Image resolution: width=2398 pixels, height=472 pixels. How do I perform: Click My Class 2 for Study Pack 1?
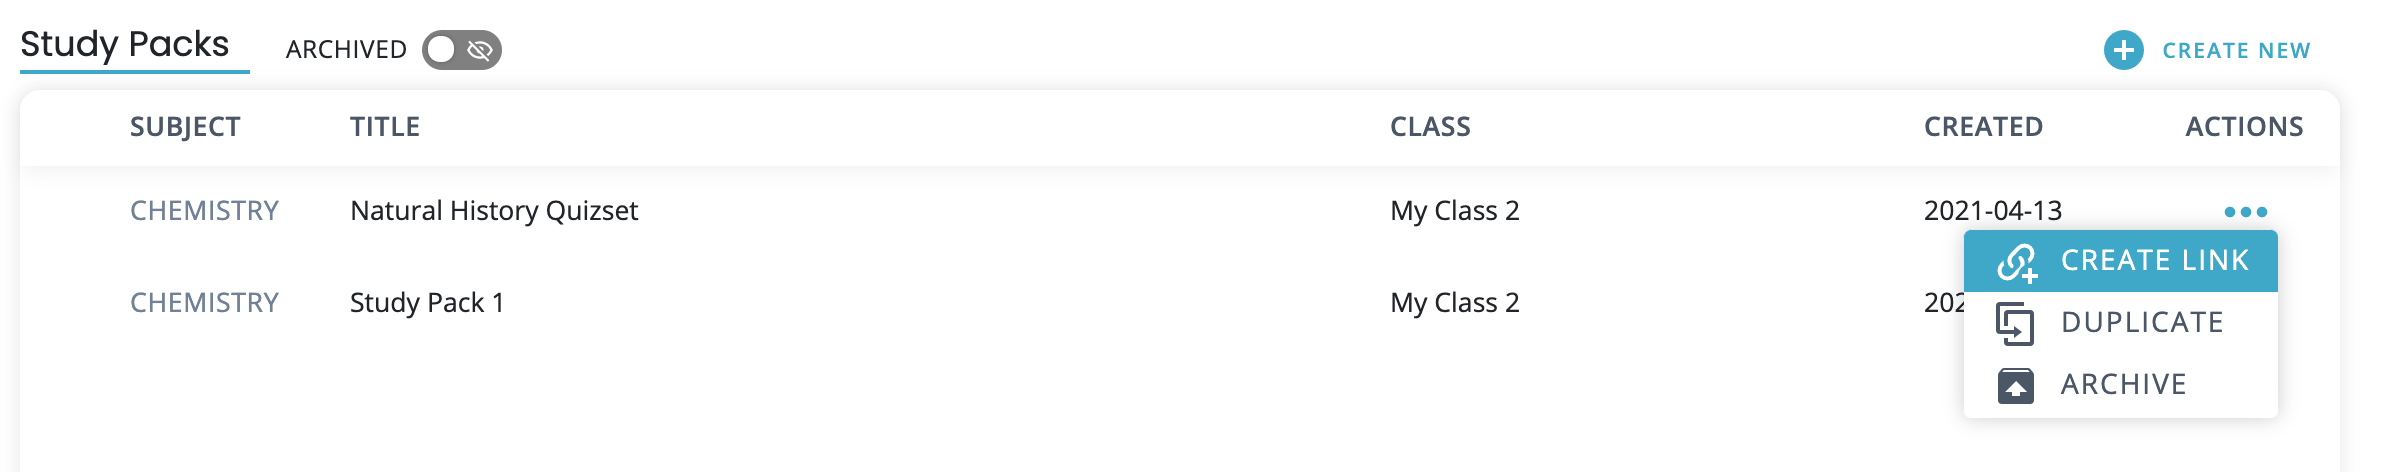(x=1454, y=303)
